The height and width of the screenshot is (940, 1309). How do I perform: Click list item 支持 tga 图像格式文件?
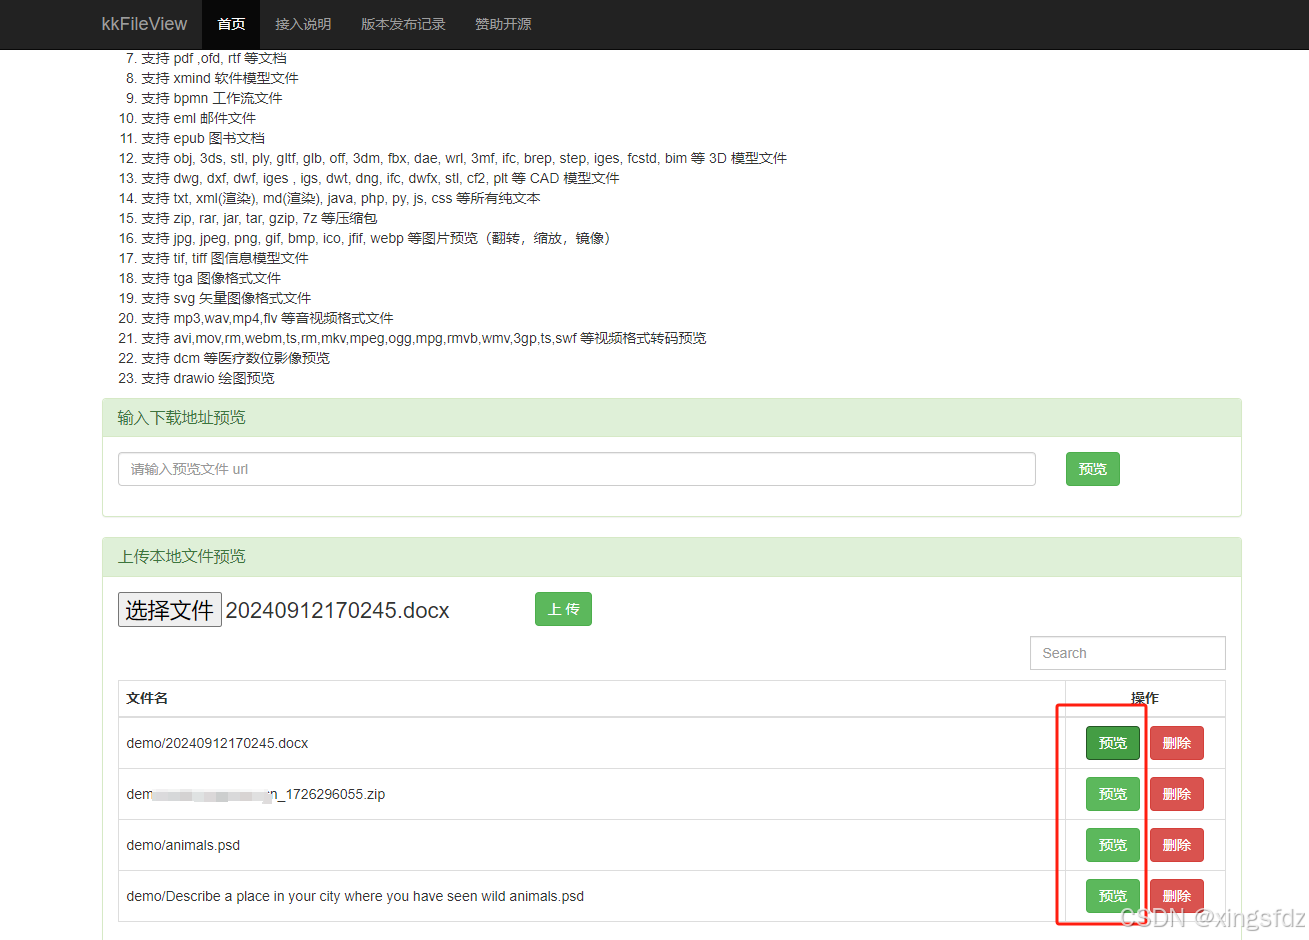(210, 278)
